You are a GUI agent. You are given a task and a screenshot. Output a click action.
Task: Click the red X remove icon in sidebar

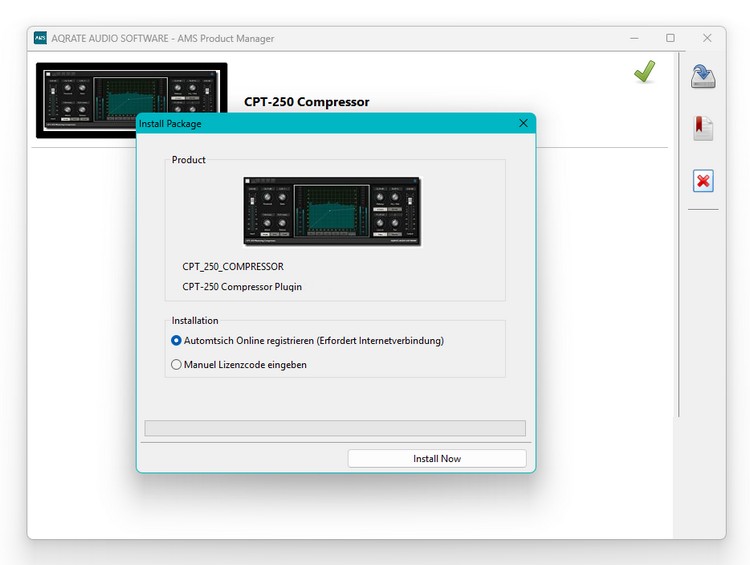coord(703,181)
